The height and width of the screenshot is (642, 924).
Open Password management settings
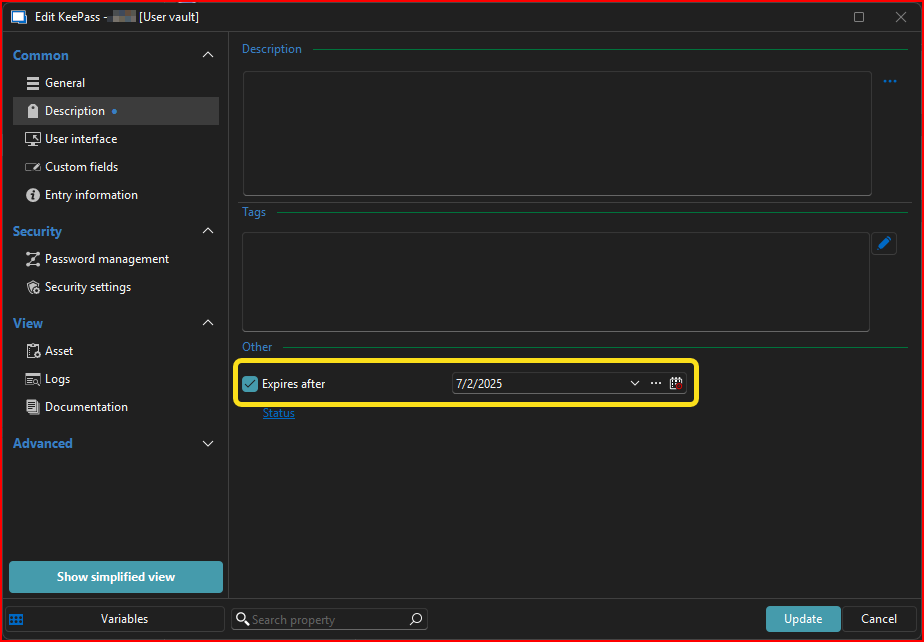pos(116,259)
